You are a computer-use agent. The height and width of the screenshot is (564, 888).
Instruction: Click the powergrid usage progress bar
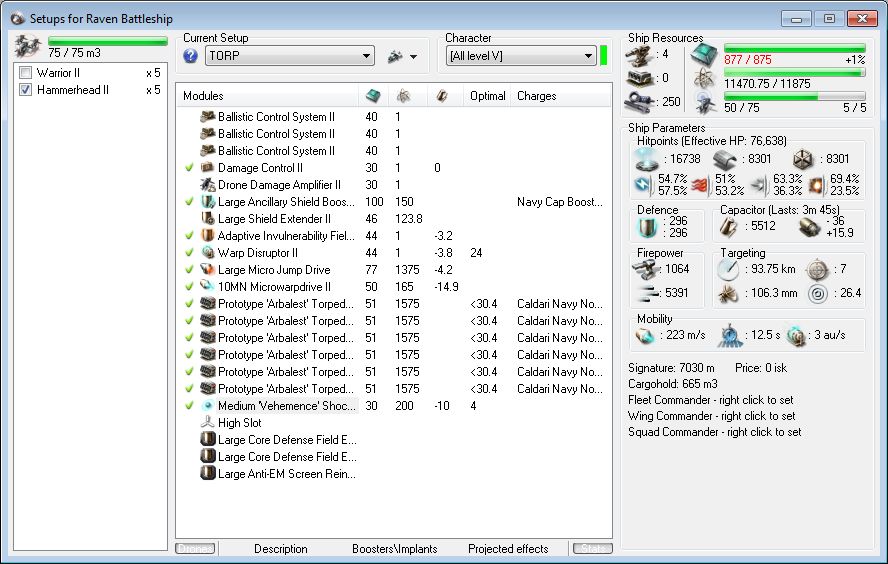pos(795,72)
